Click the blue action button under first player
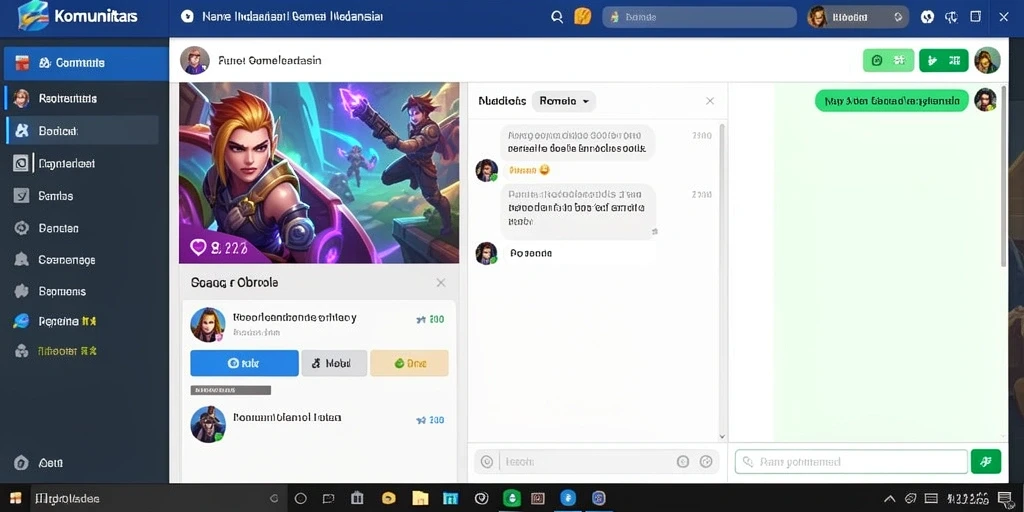Screen dimensions: 1024x512 point(244,363)
